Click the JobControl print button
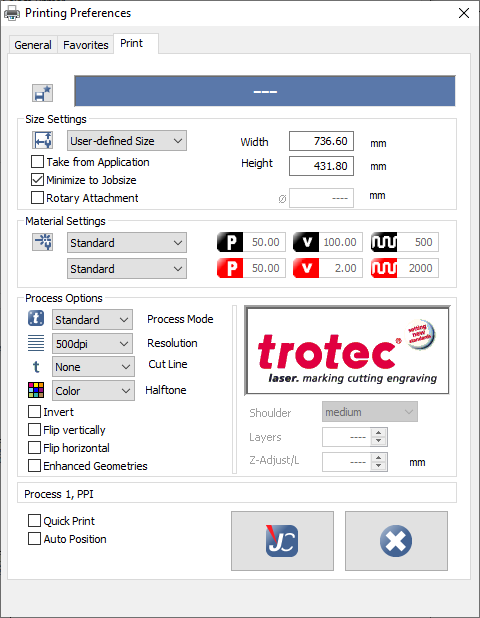The image size is (480, 618). [x=282, y=541]
